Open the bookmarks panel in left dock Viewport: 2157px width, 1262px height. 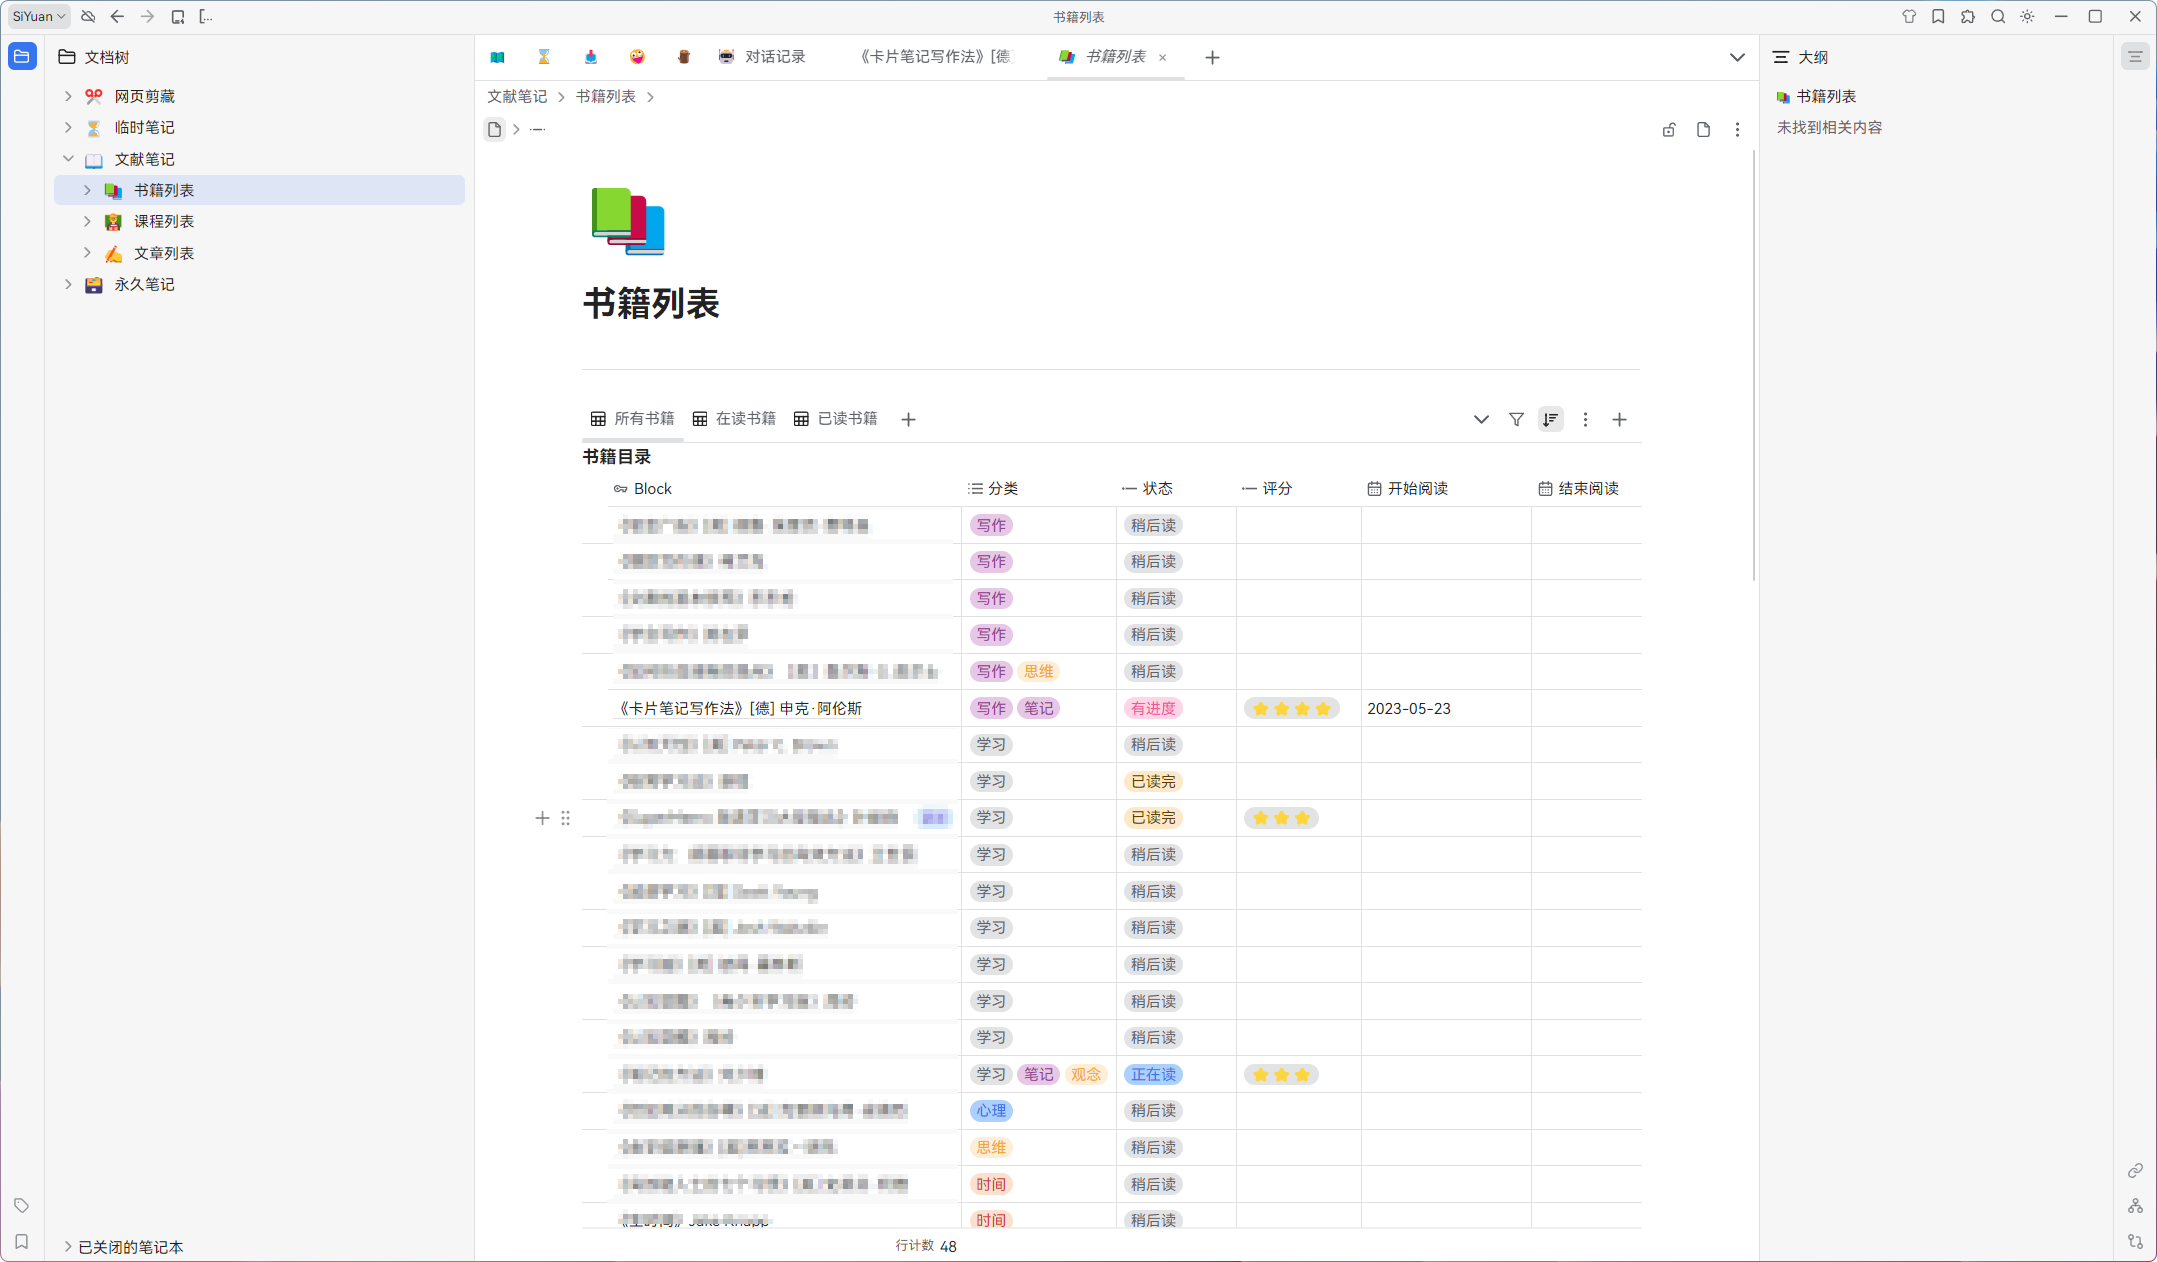point(21,1242)
